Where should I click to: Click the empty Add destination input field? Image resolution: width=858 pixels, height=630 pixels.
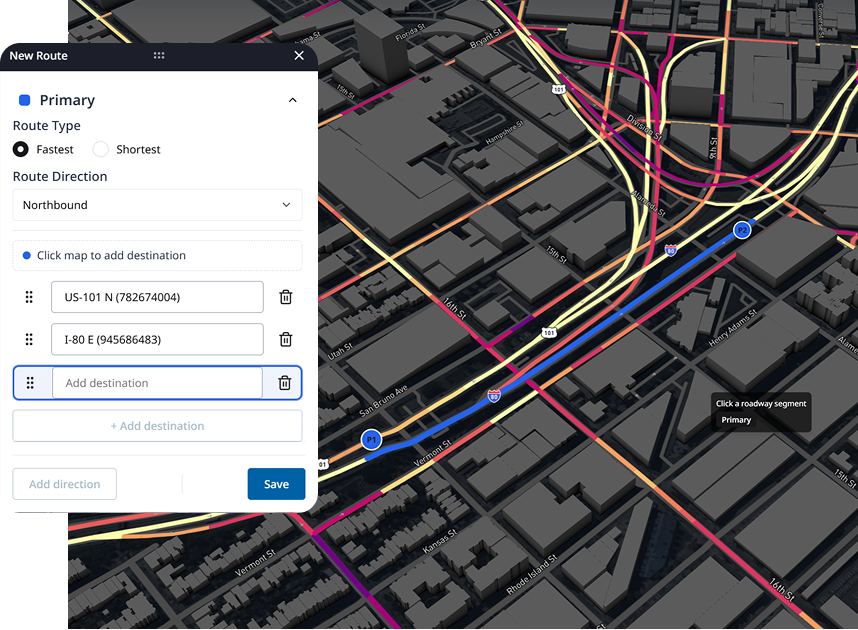[x=157, y=383]
